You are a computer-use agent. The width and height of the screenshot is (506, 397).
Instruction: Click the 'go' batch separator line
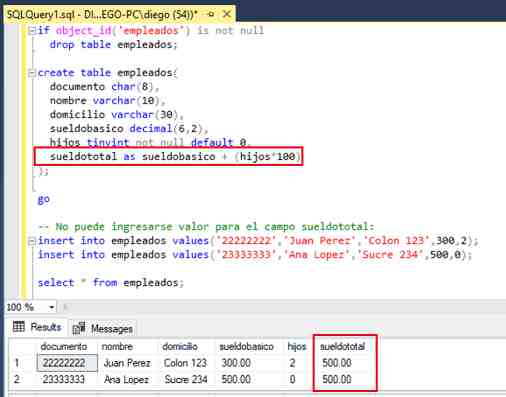44,200
